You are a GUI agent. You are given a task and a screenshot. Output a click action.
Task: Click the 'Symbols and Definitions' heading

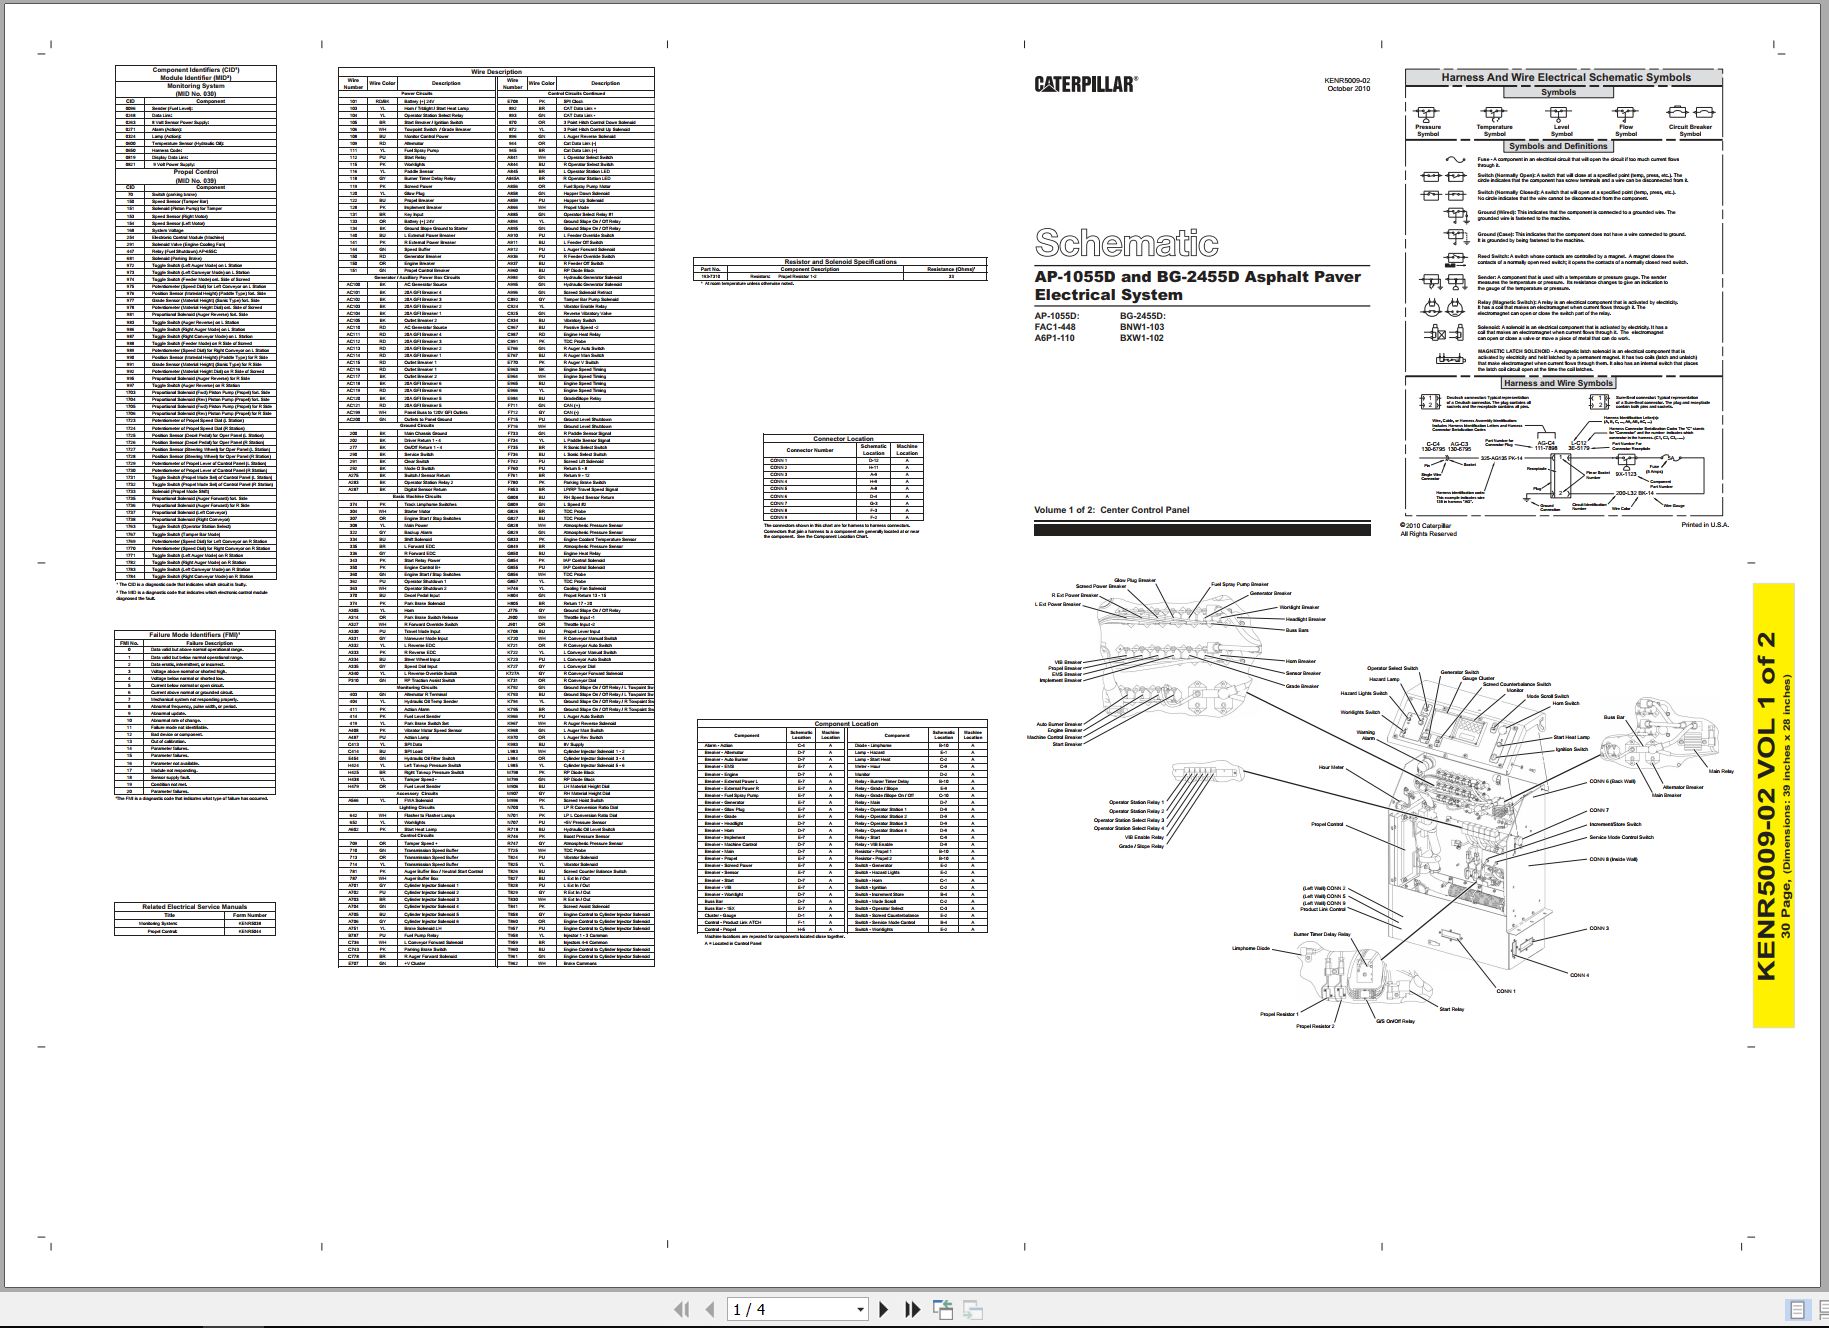[x=1558, y=146]
